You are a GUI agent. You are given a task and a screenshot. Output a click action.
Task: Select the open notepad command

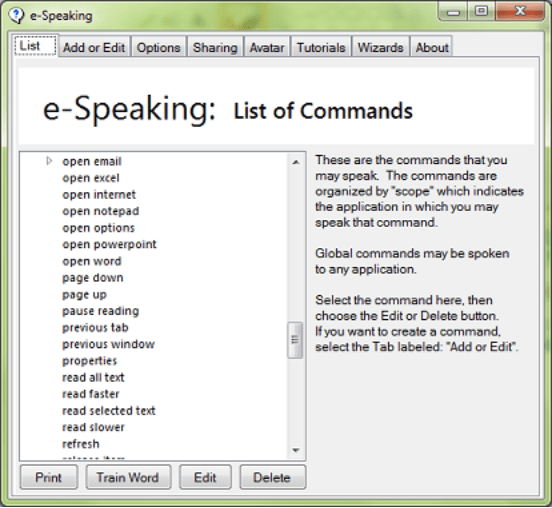(101, 211)
